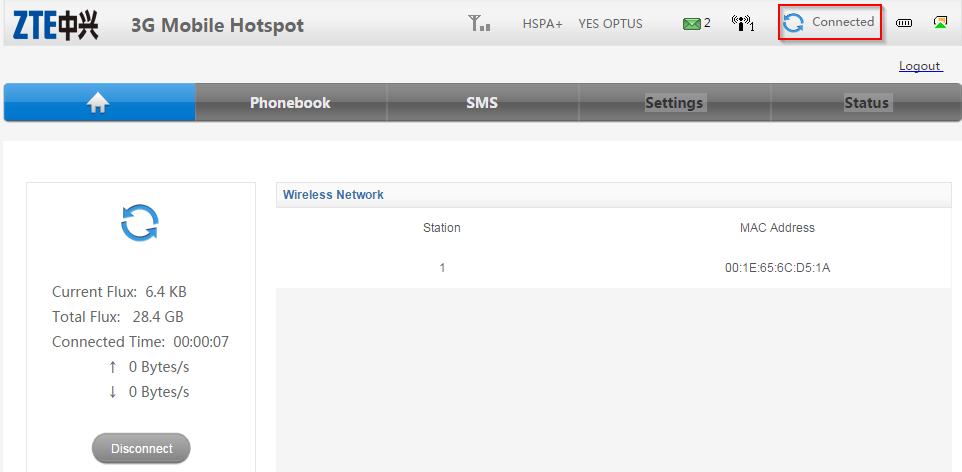Click the Wireless Network panel heading
962x472 pixels.
click(x=333, y=195)
